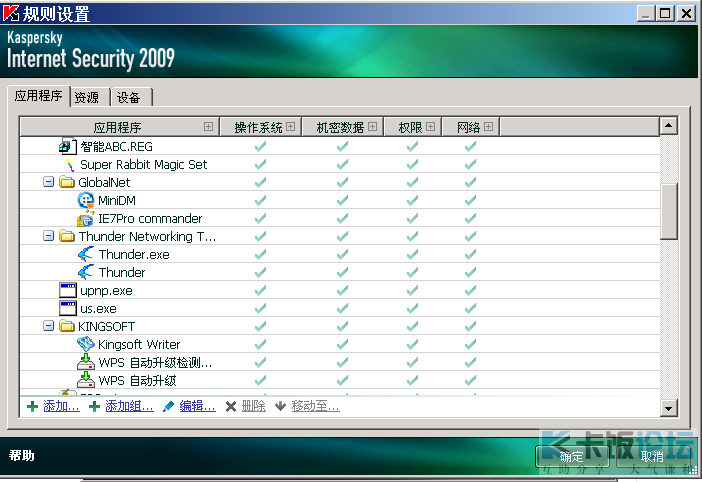This screenshot has width=702, height=482.
Task: Click the upnp.exe window icon
Action: [68, 290]
